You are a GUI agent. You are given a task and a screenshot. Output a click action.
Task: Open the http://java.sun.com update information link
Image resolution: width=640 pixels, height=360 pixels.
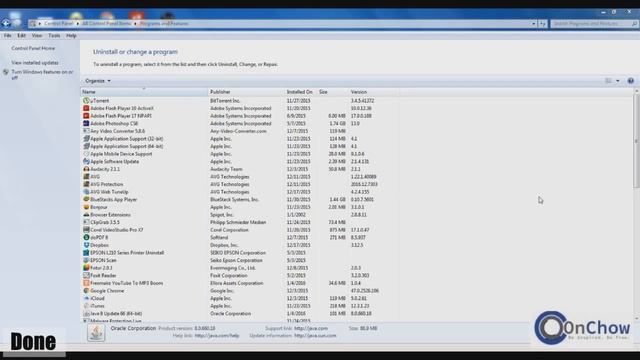315,336
